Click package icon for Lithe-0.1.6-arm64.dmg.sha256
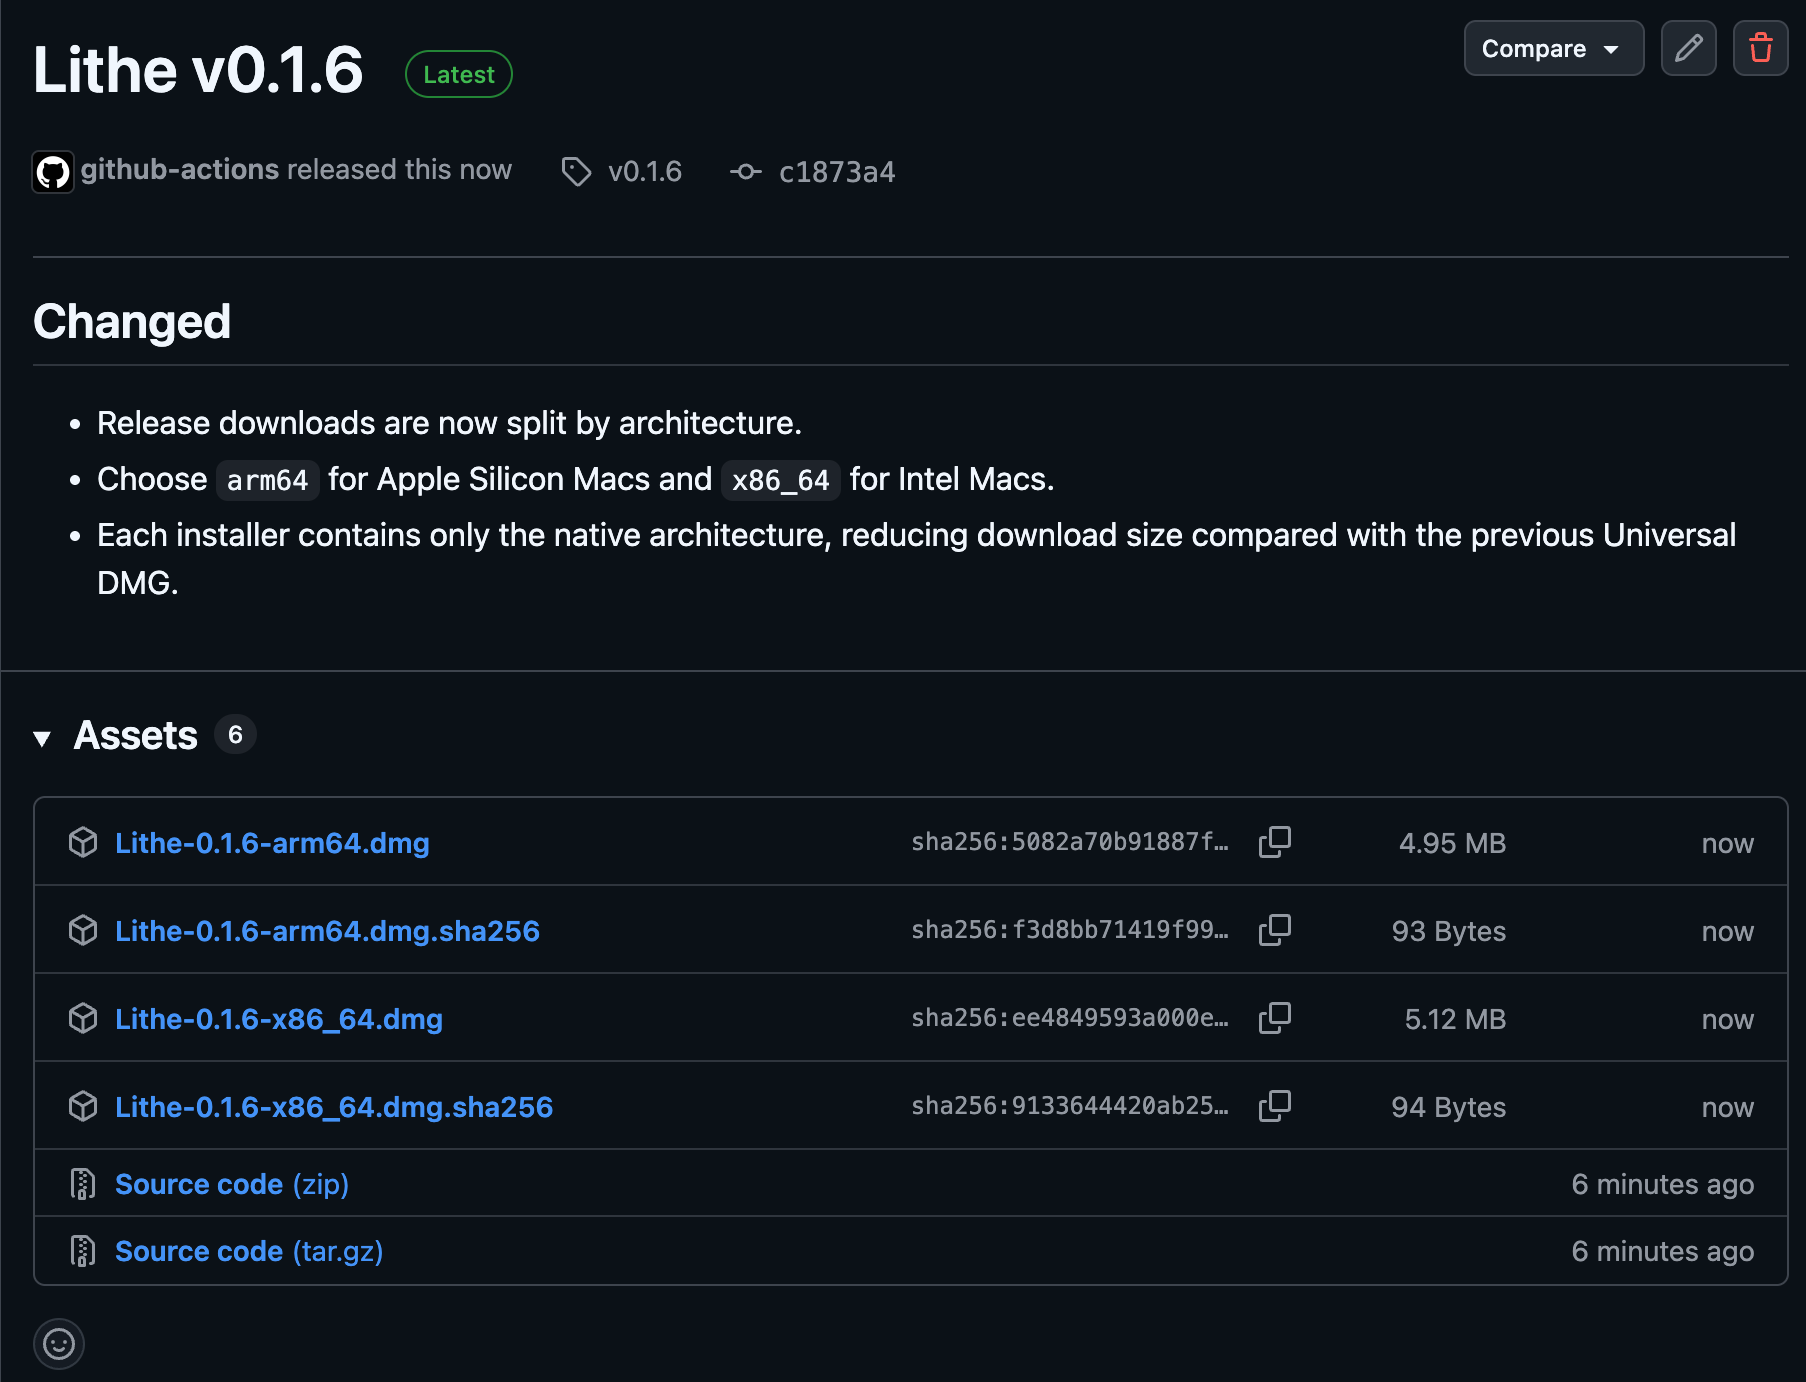 [83, 931]
